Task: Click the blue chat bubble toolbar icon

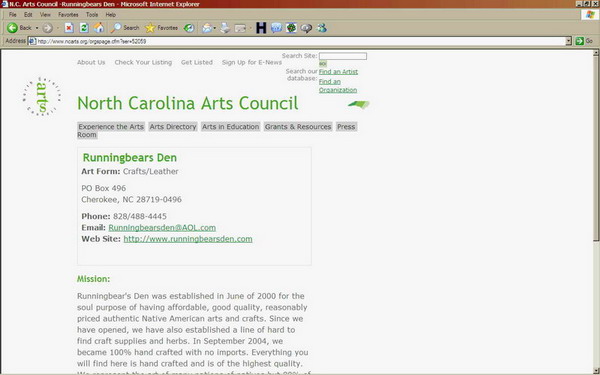Action: click(x=276, y=28)
